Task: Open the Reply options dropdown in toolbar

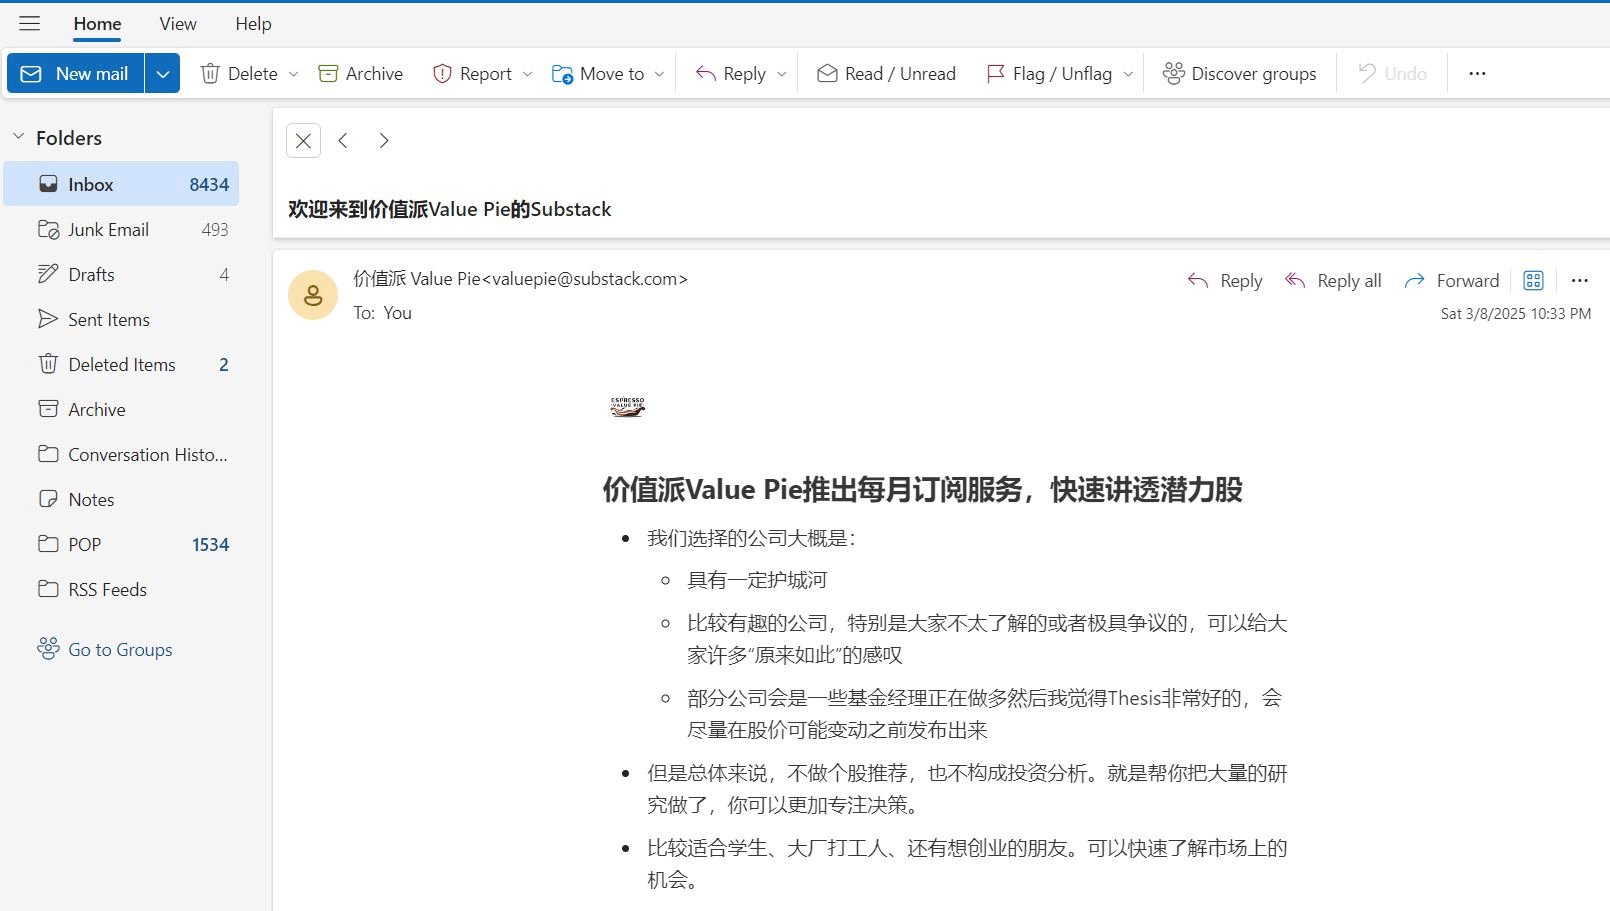Action: pos(781,74)
